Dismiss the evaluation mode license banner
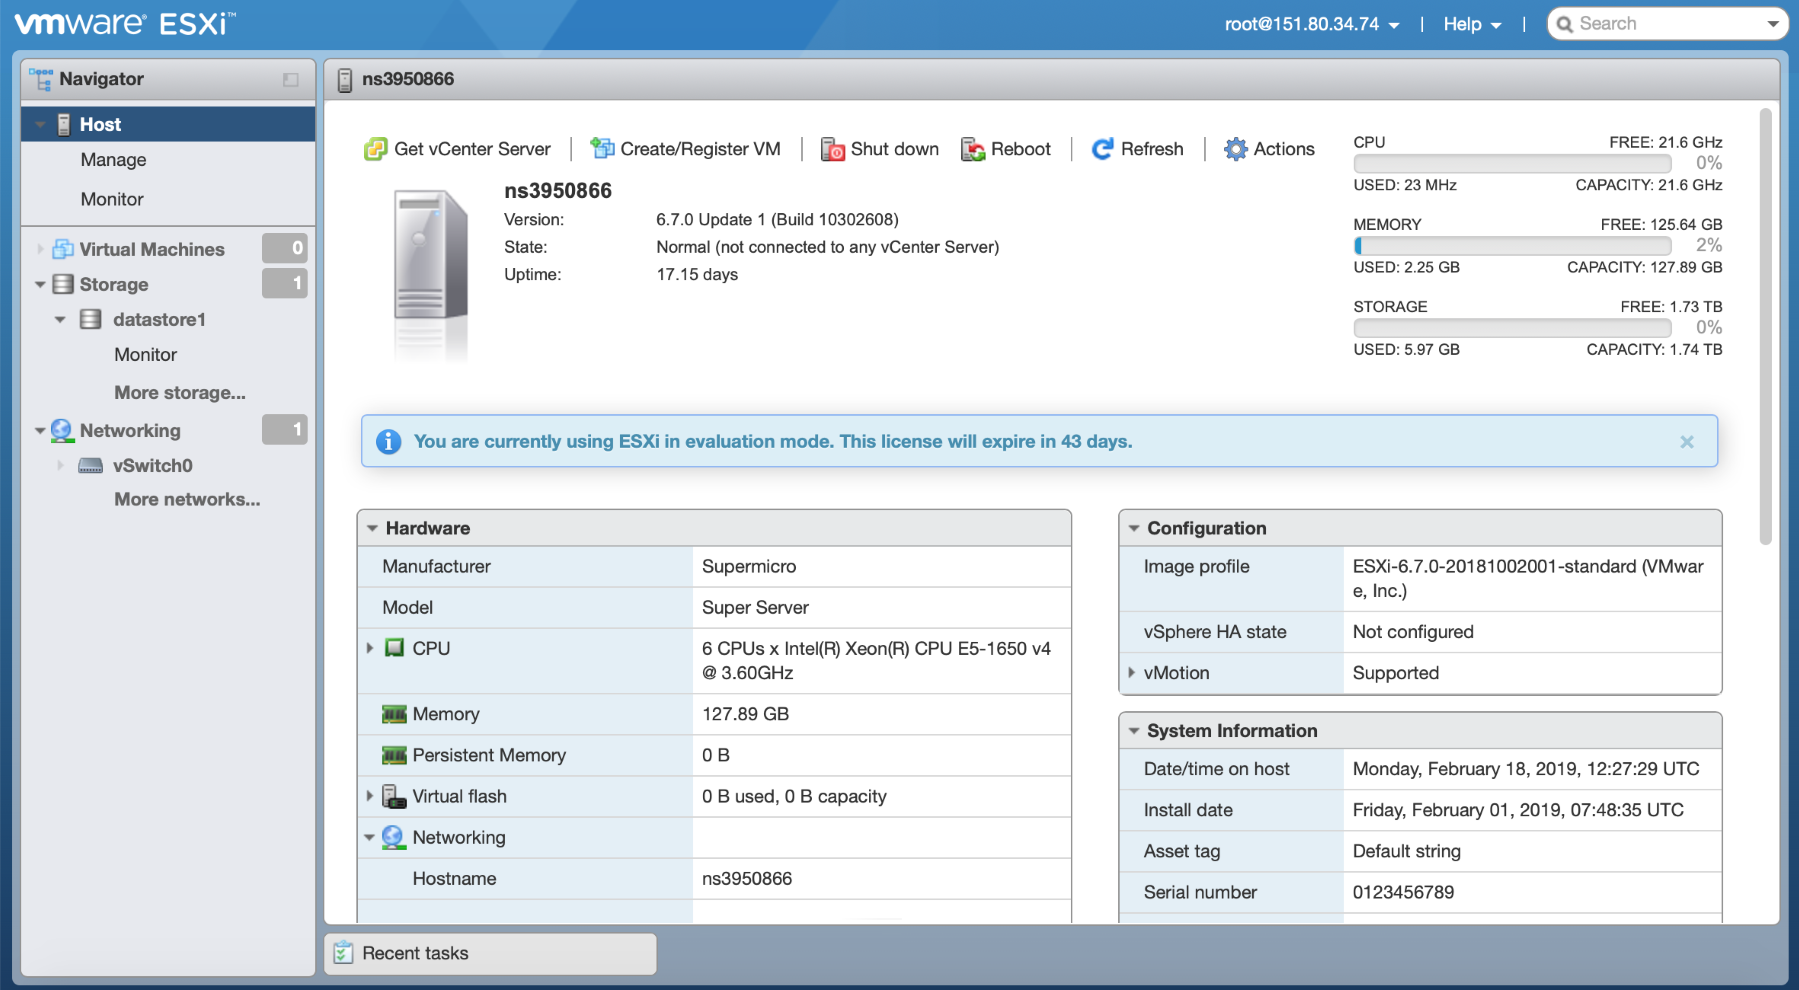Viewport: 1799px width, 990px height. (x=1687, y=441)
